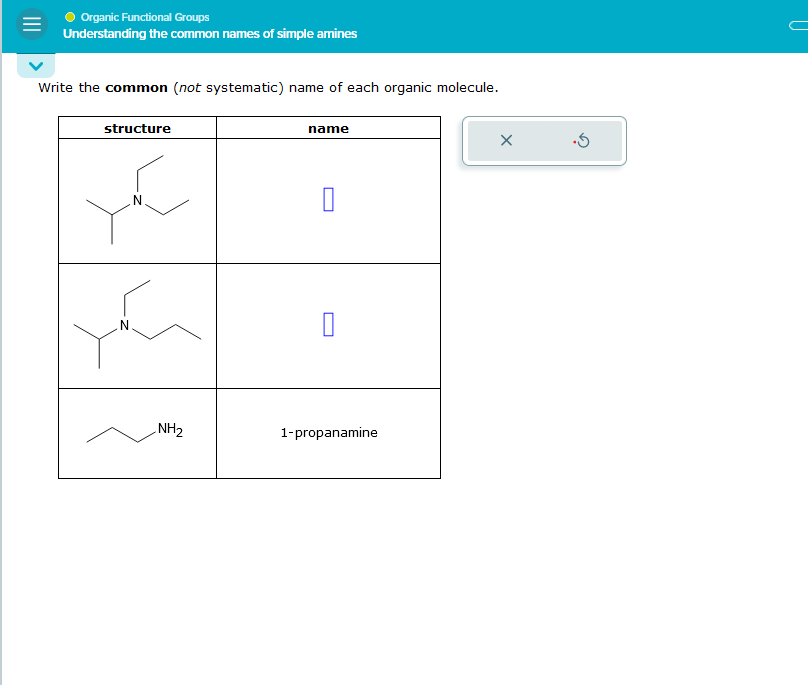Click the reset answer icon

(x=582, y=141)
